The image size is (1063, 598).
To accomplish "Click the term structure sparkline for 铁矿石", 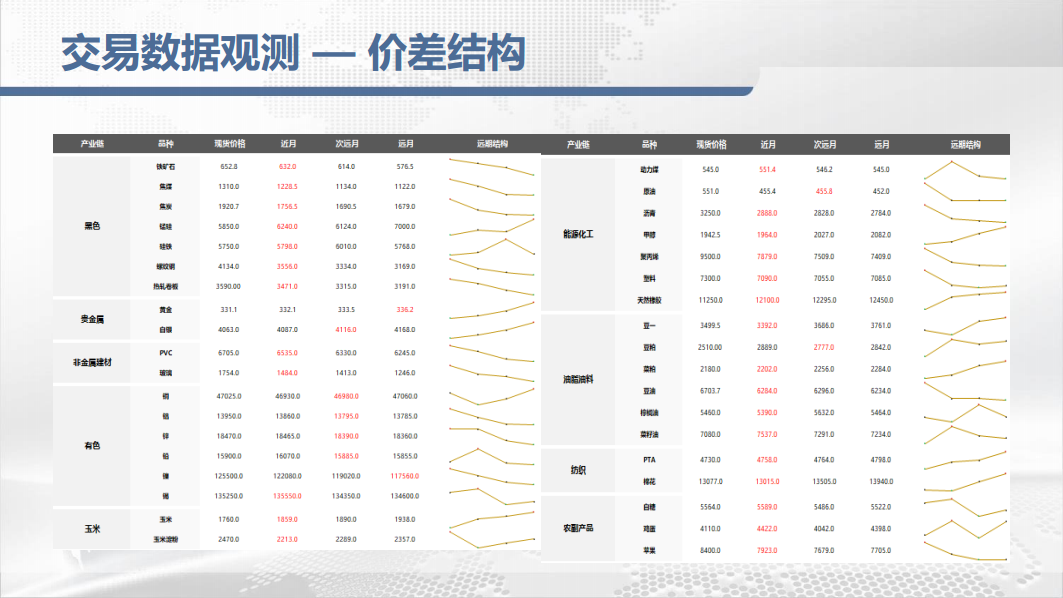I will tap(492, 166).
